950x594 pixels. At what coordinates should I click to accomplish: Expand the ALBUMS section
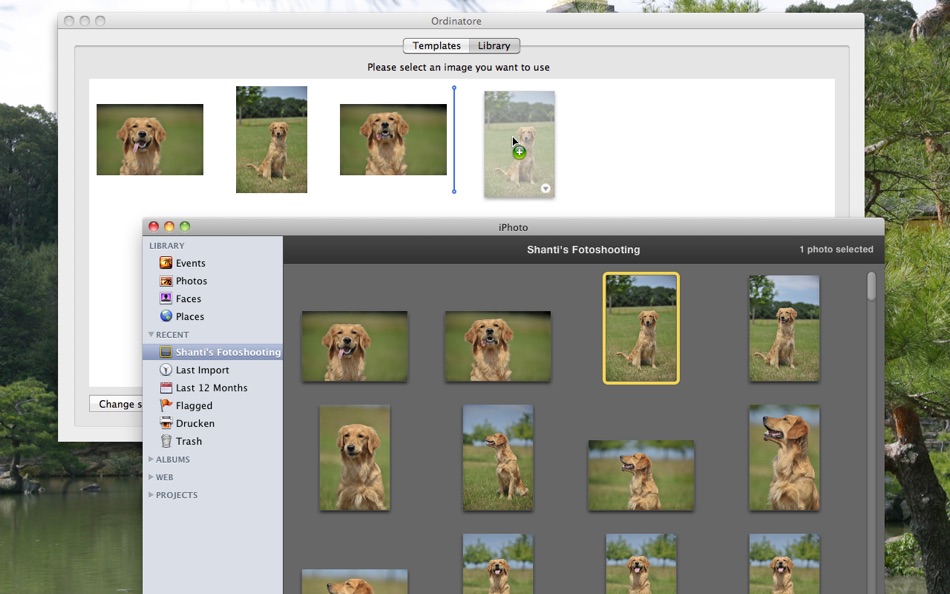click(x=151, y=459)
